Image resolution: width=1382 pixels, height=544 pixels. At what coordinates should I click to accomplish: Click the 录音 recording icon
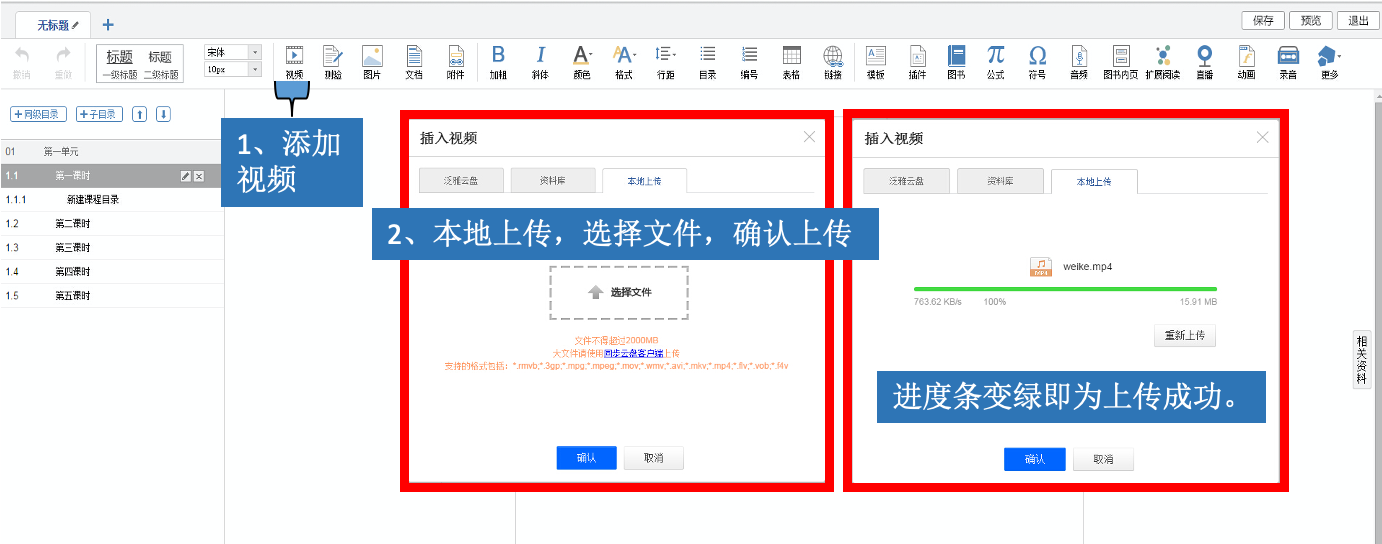click(x=1288, y=55)
